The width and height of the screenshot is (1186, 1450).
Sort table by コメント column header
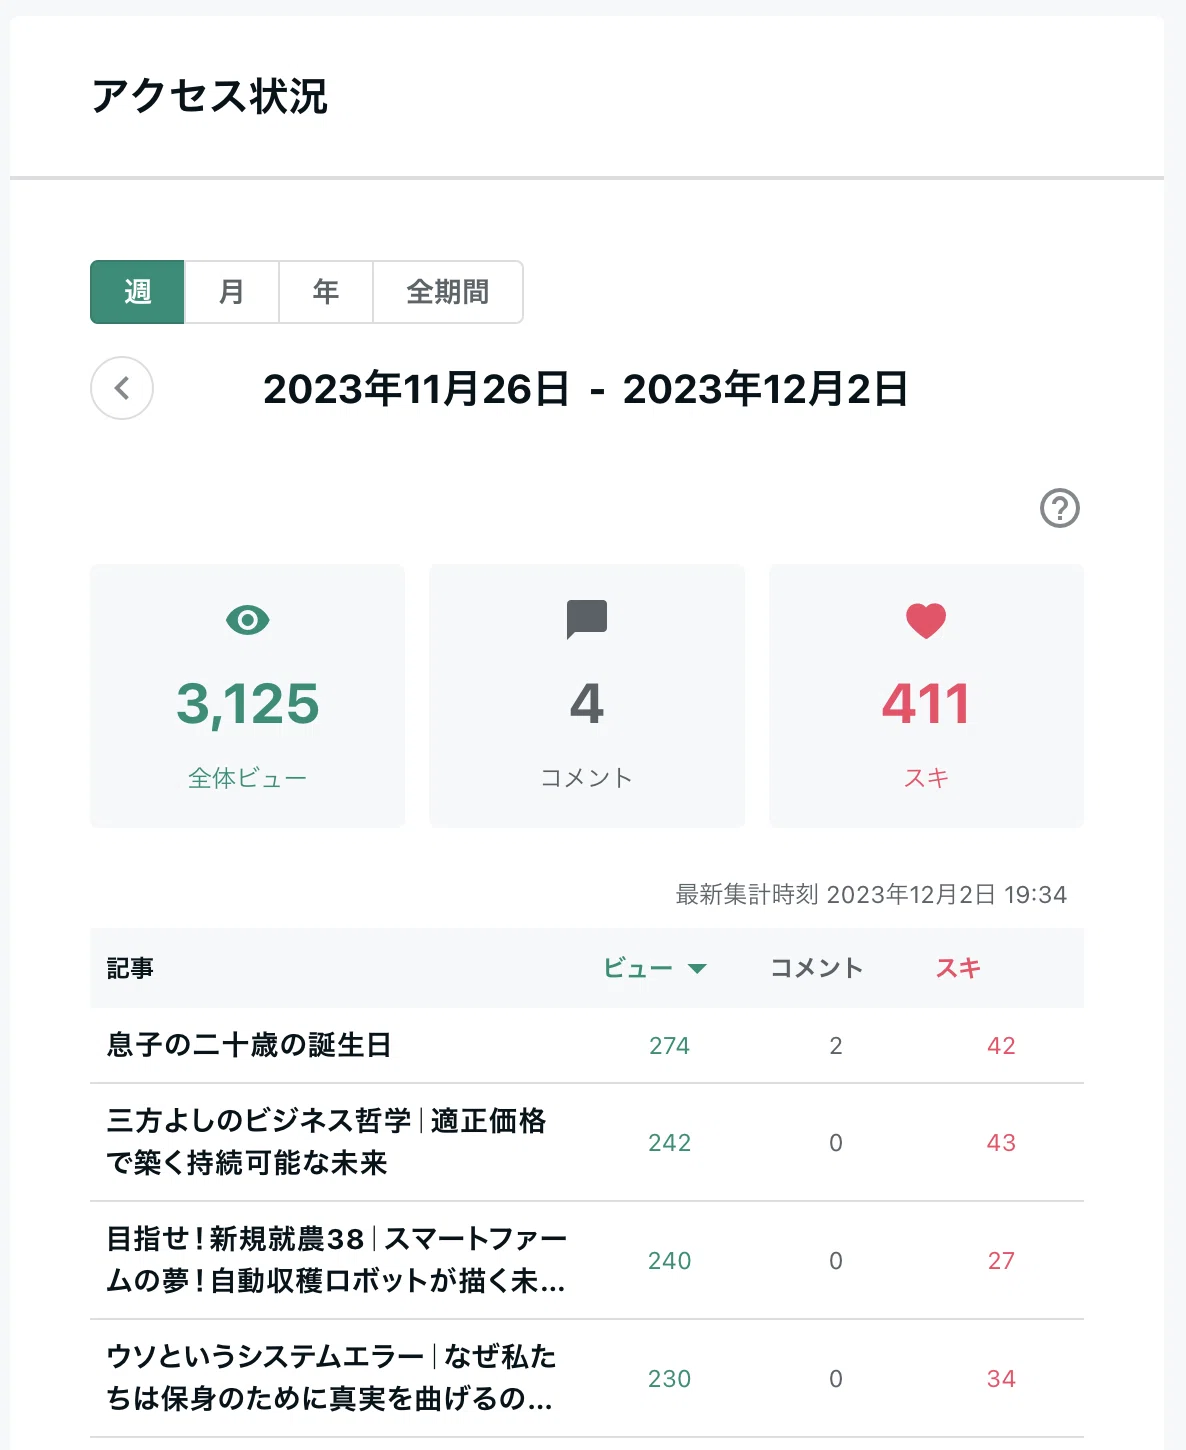click(x=816, y=968)
